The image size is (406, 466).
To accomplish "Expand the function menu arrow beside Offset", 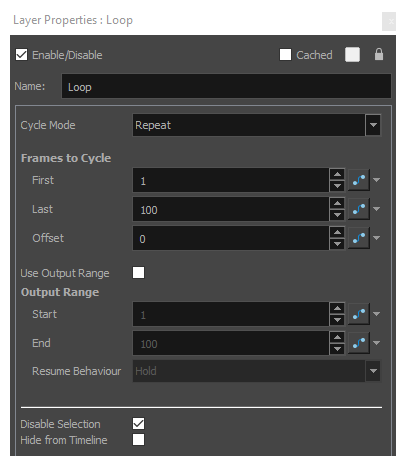I will 377,238.
